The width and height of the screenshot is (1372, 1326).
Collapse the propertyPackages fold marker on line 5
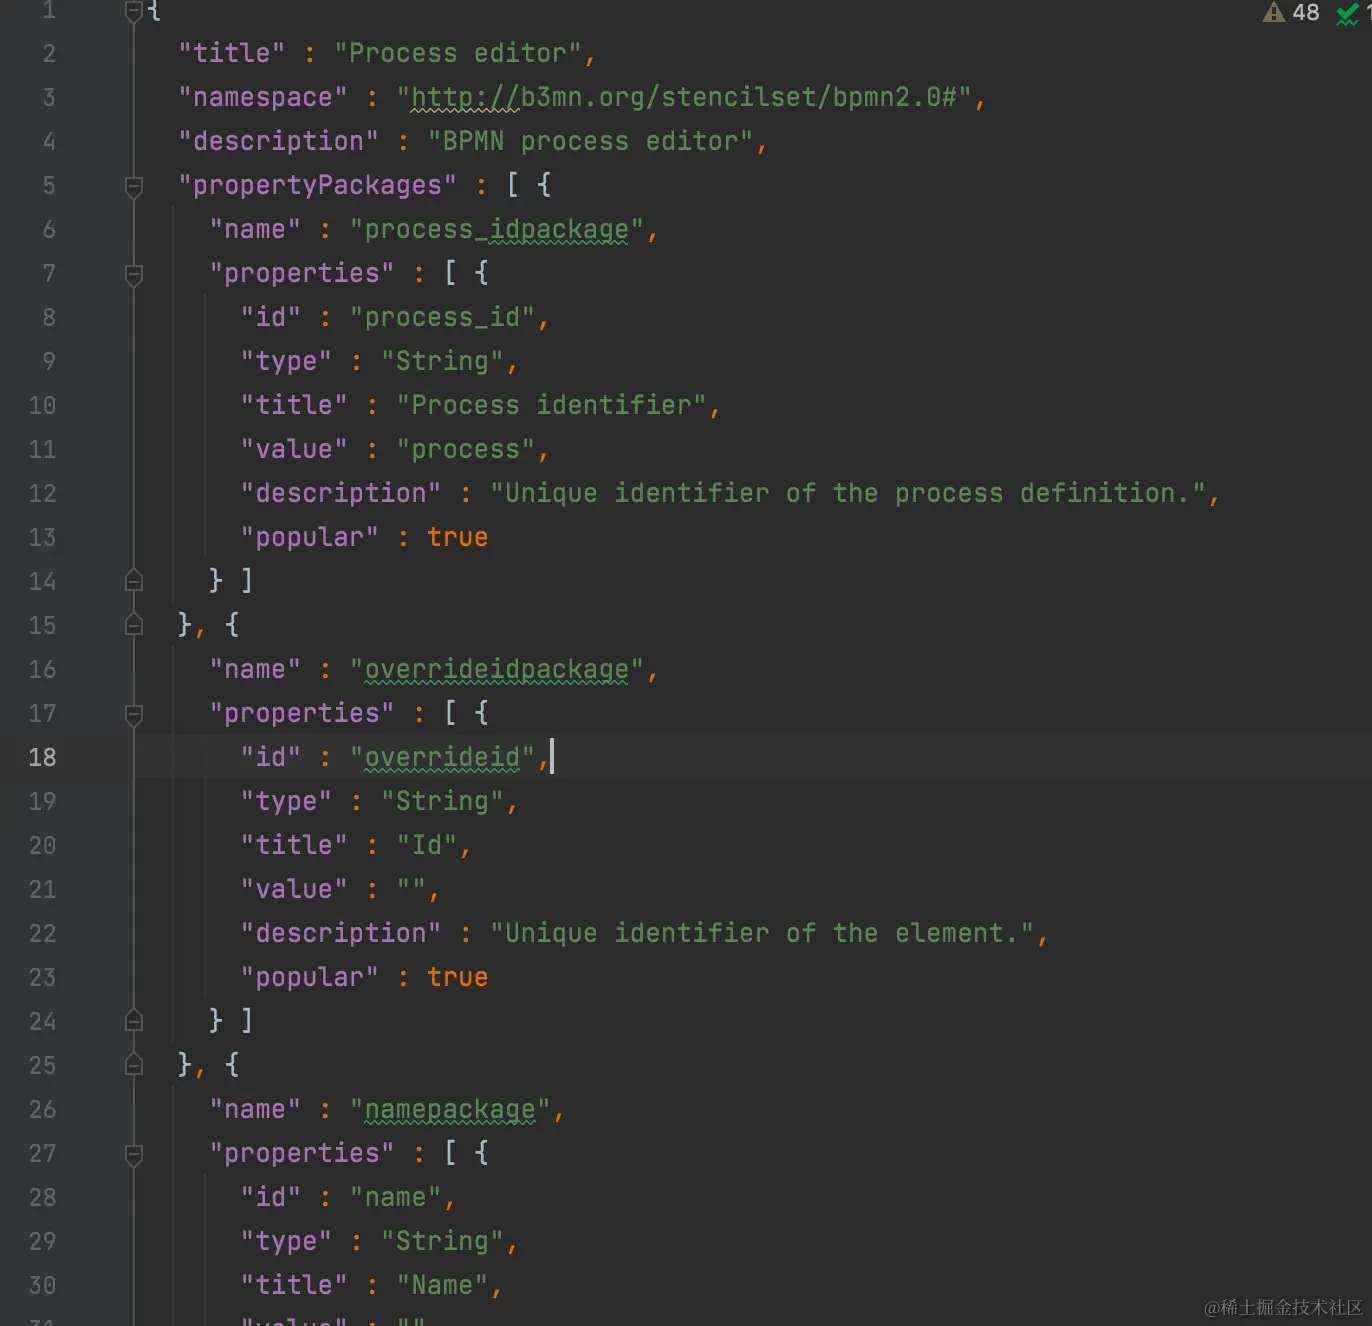(134, 186)
